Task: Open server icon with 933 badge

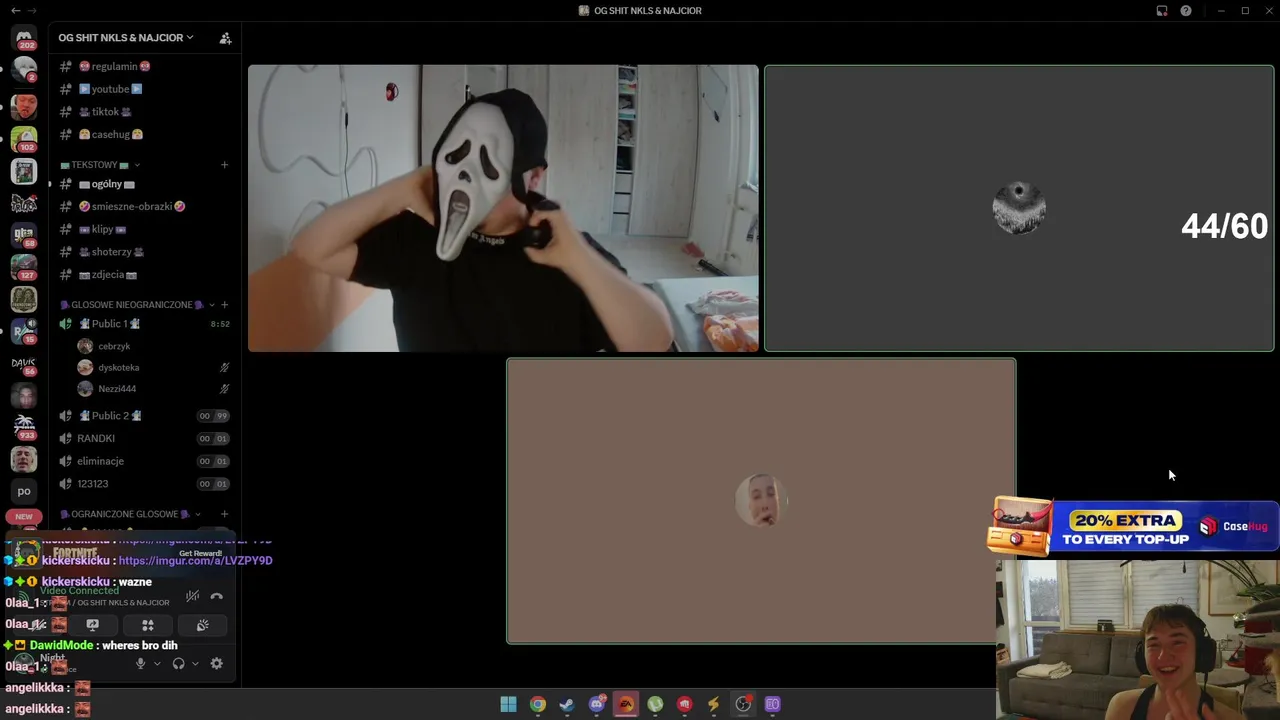Action: click(24, 427)
